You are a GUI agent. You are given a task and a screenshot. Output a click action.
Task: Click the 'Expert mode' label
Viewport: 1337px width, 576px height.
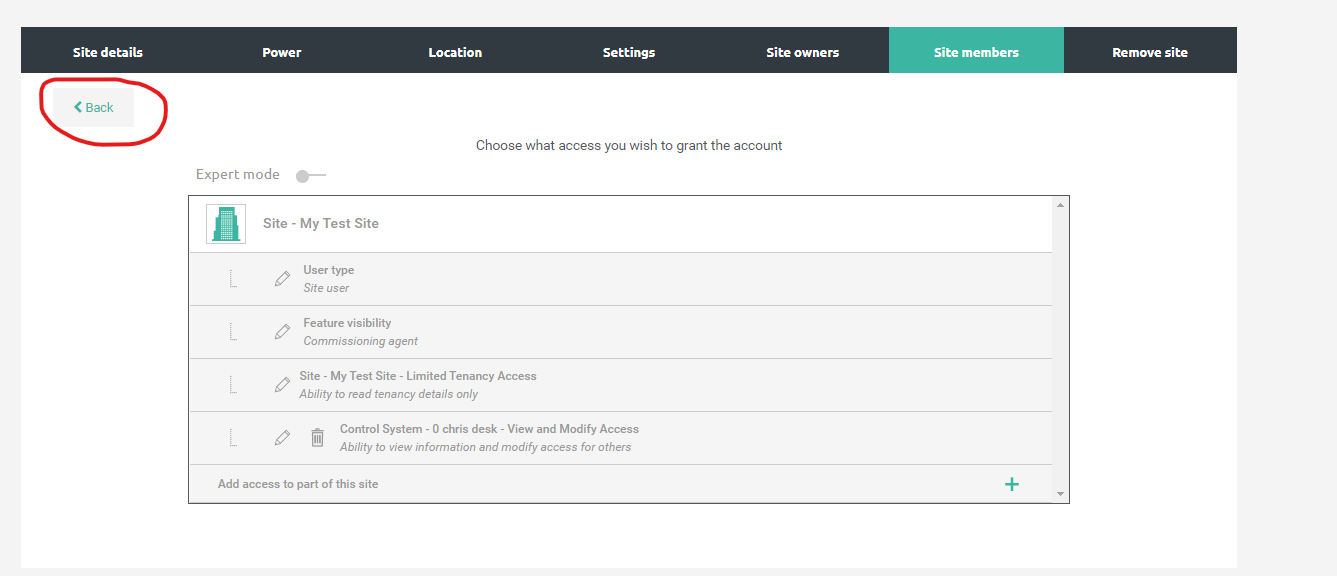238,174
